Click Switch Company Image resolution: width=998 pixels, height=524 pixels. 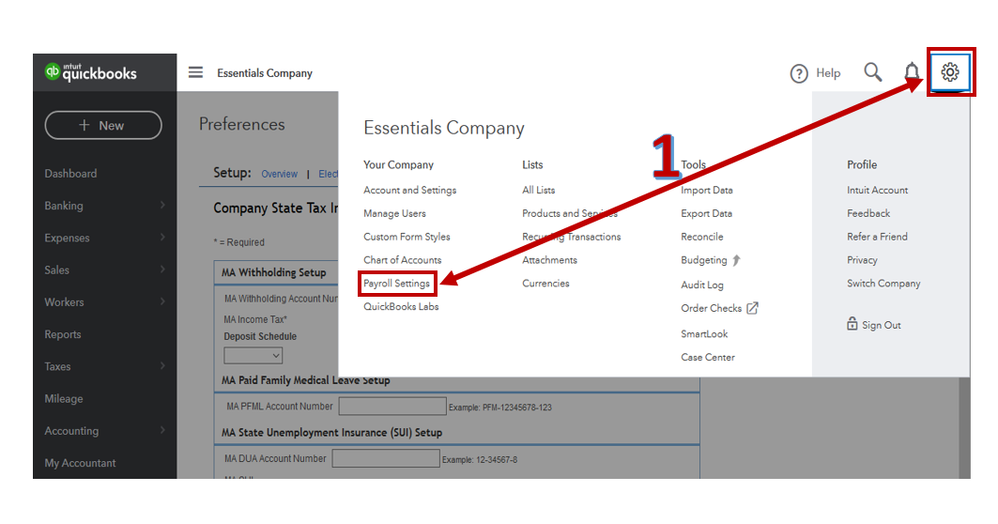(883, 283)
